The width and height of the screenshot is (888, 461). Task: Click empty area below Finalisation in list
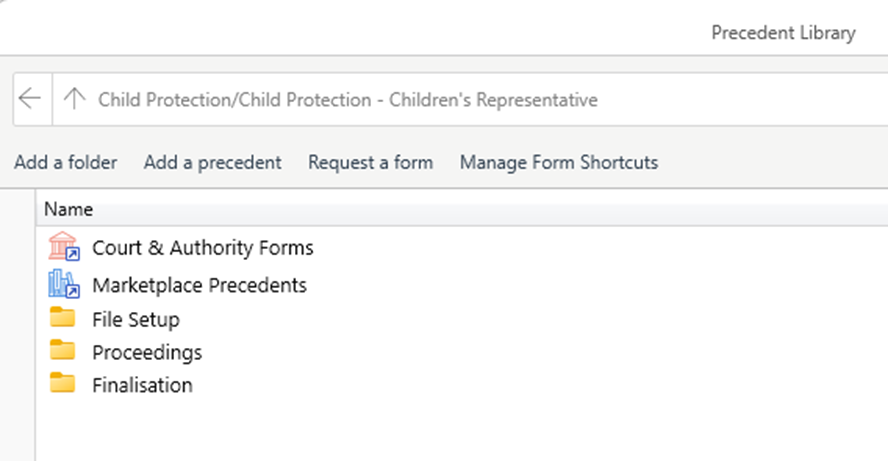point(400,430)
